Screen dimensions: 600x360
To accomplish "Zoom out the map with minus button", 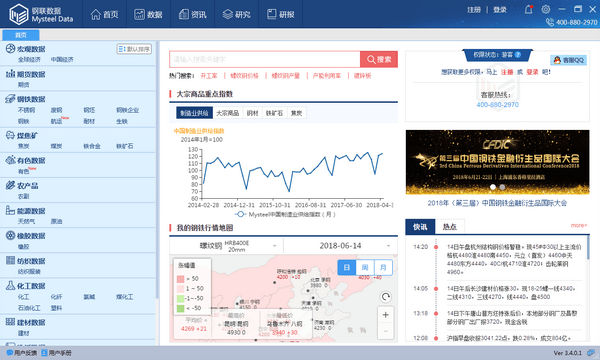I will [x=386, y=331].
